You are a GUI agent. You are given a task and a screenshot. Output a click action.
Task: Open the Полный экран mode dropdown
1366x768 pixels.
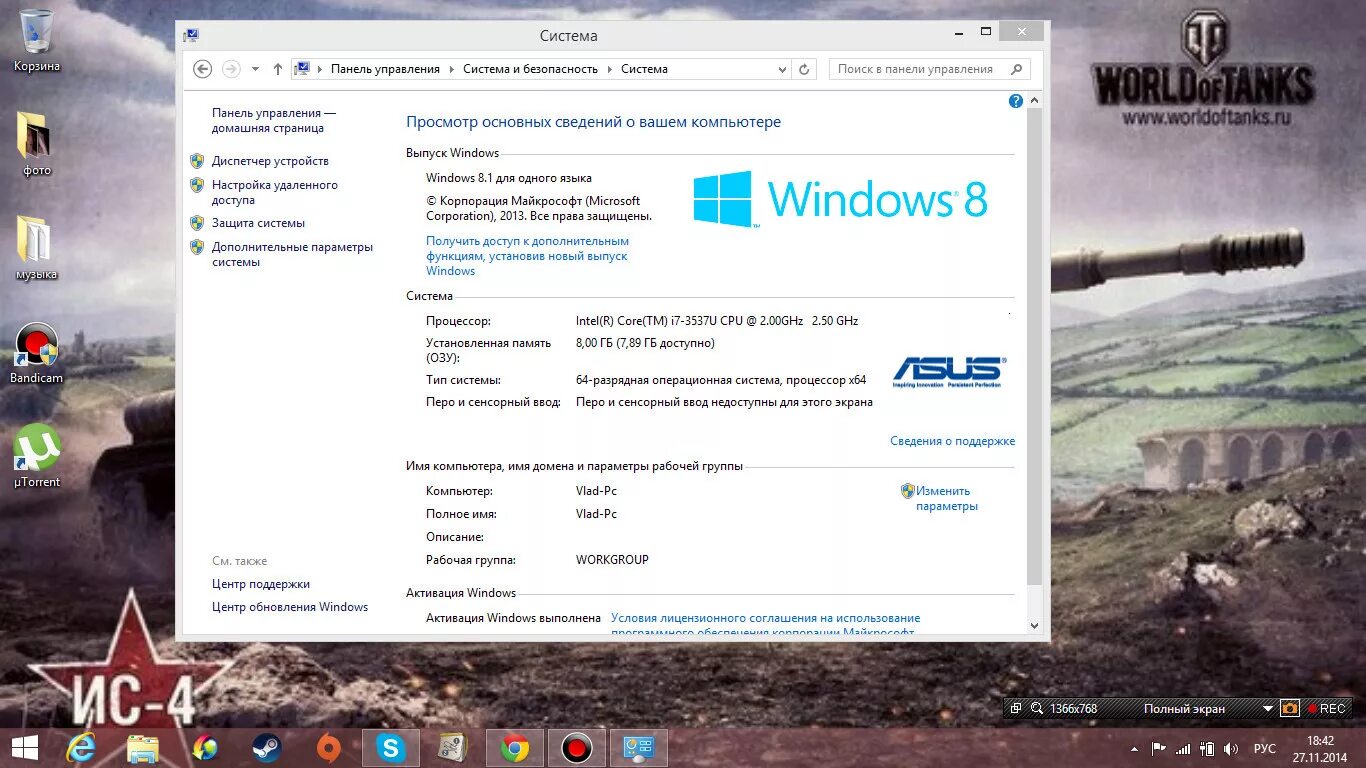[1268, 709]
